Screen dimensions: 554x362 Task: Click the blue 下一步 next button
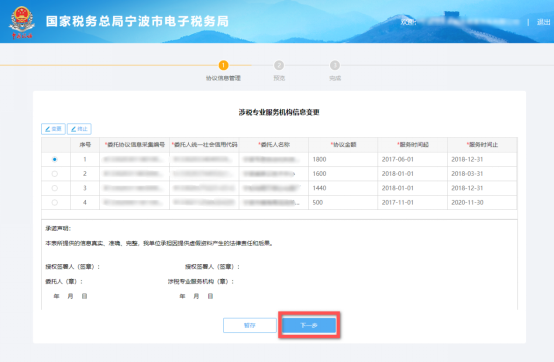point(309,325)
